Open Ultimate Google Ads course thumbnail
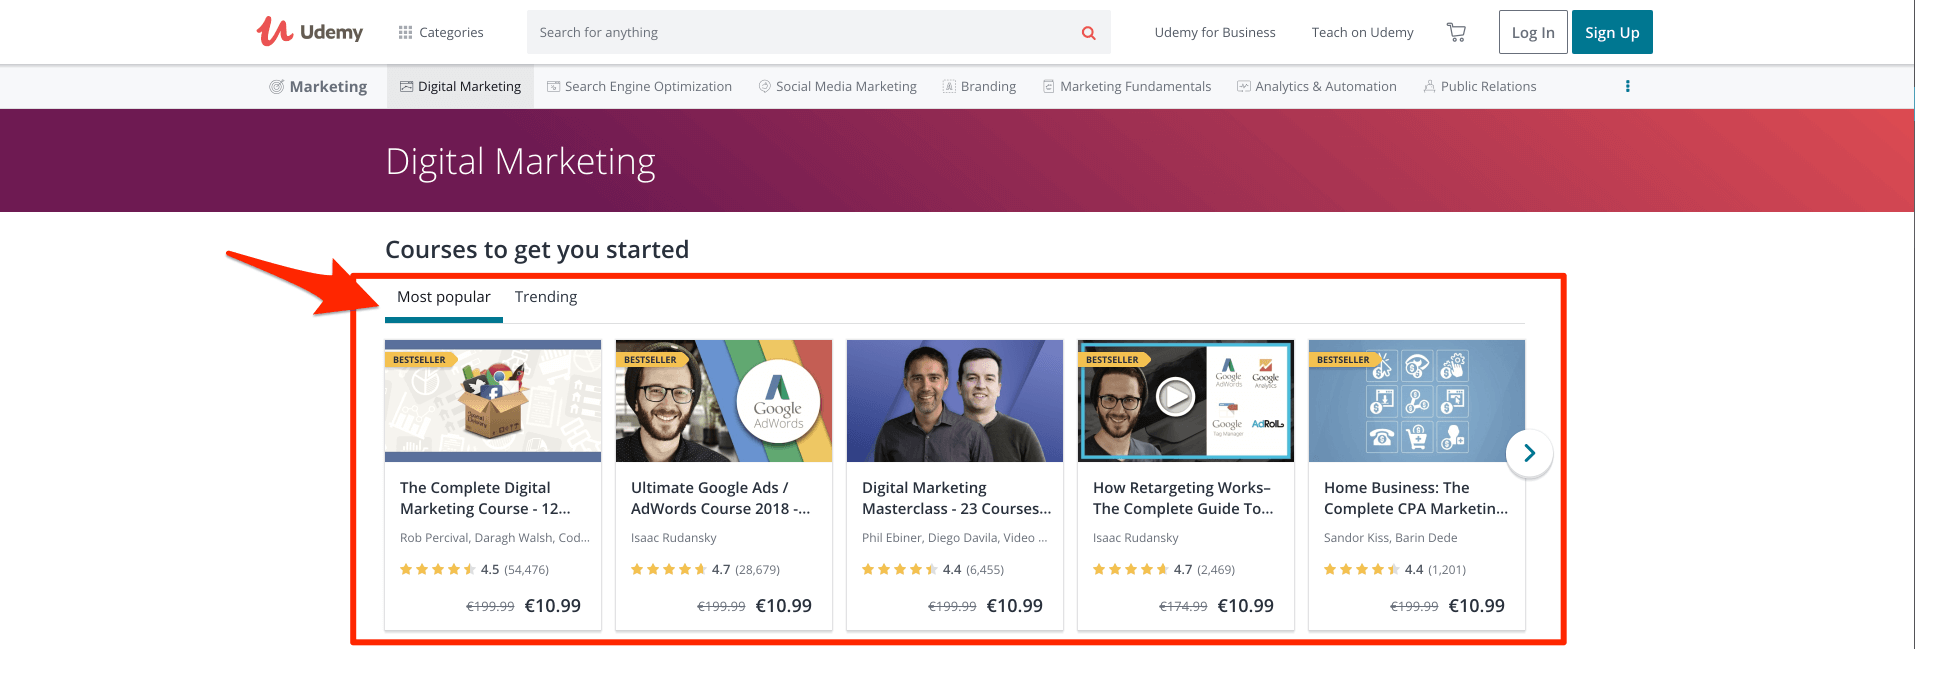The image size is (1956, 690). coord(724,401)
